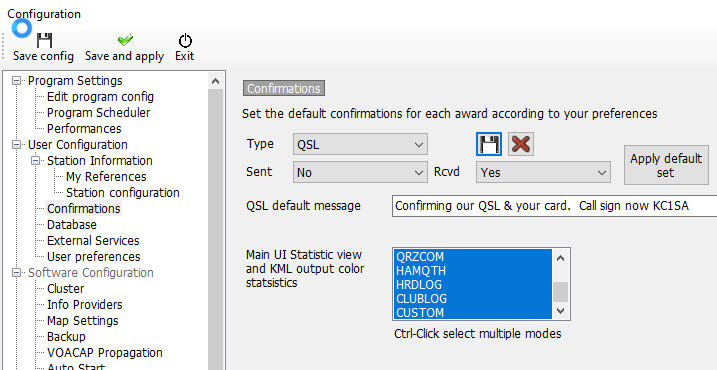Collapse the Station Information tree node
Screen dimensions: 717x370
pyautogui.click(x=36, y=161)
